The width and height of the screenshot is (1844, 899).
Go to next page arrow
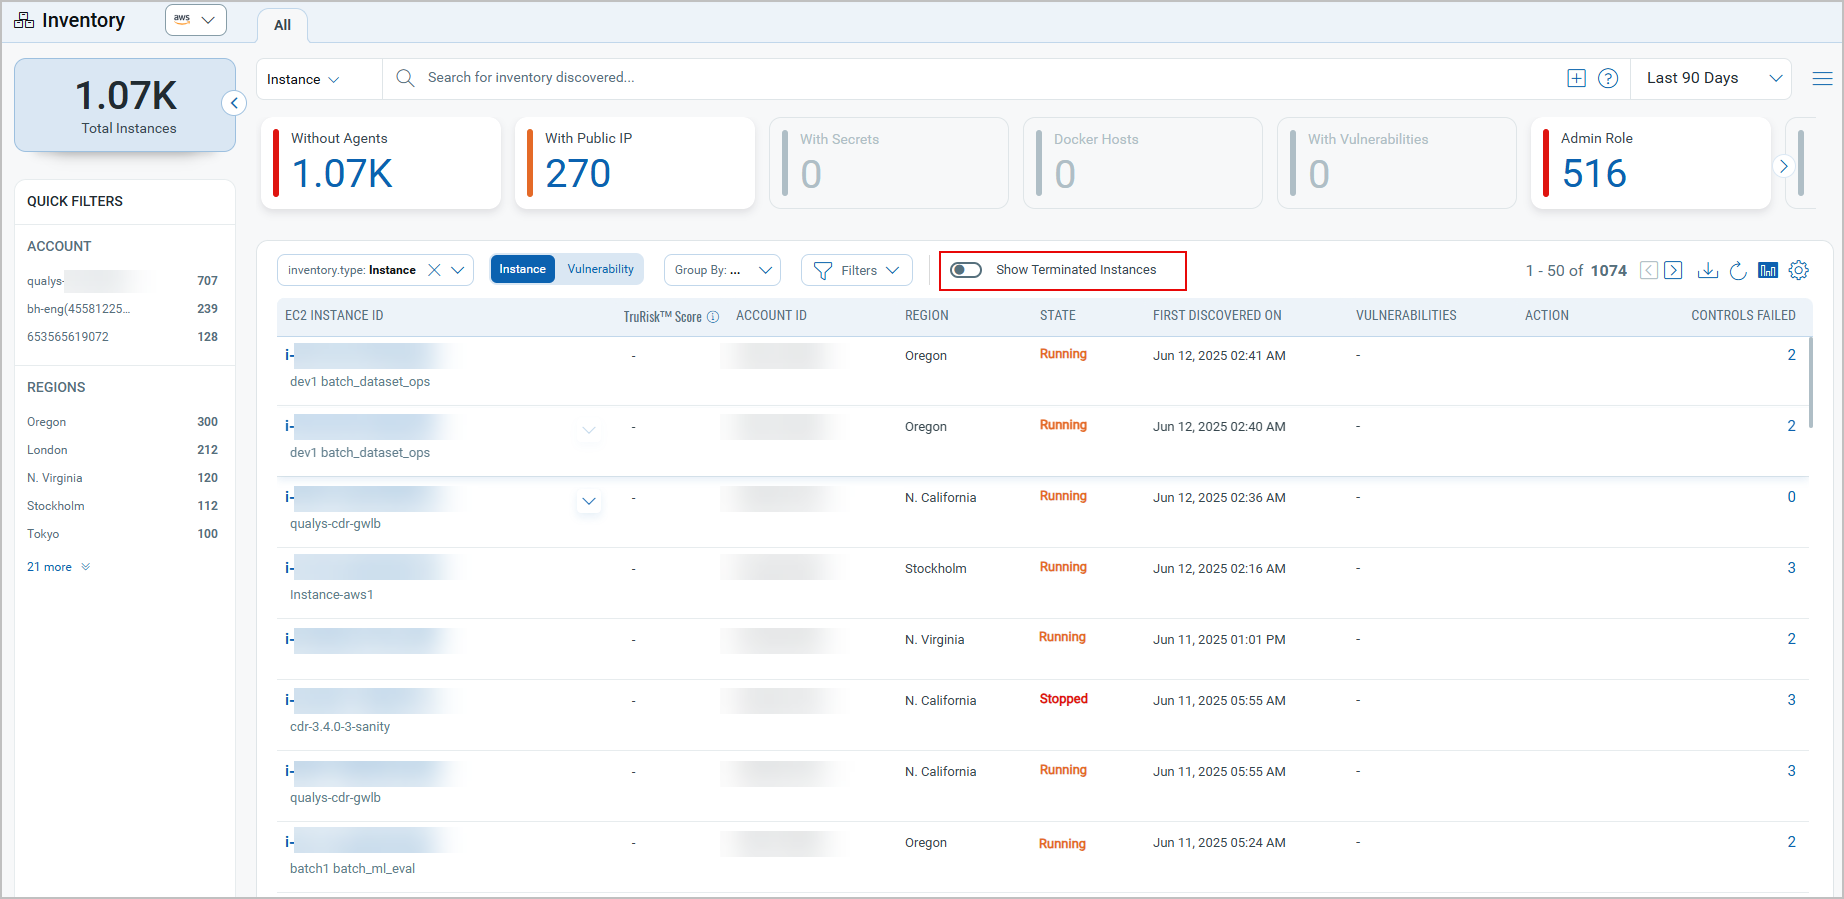[x=1673, y=270]
